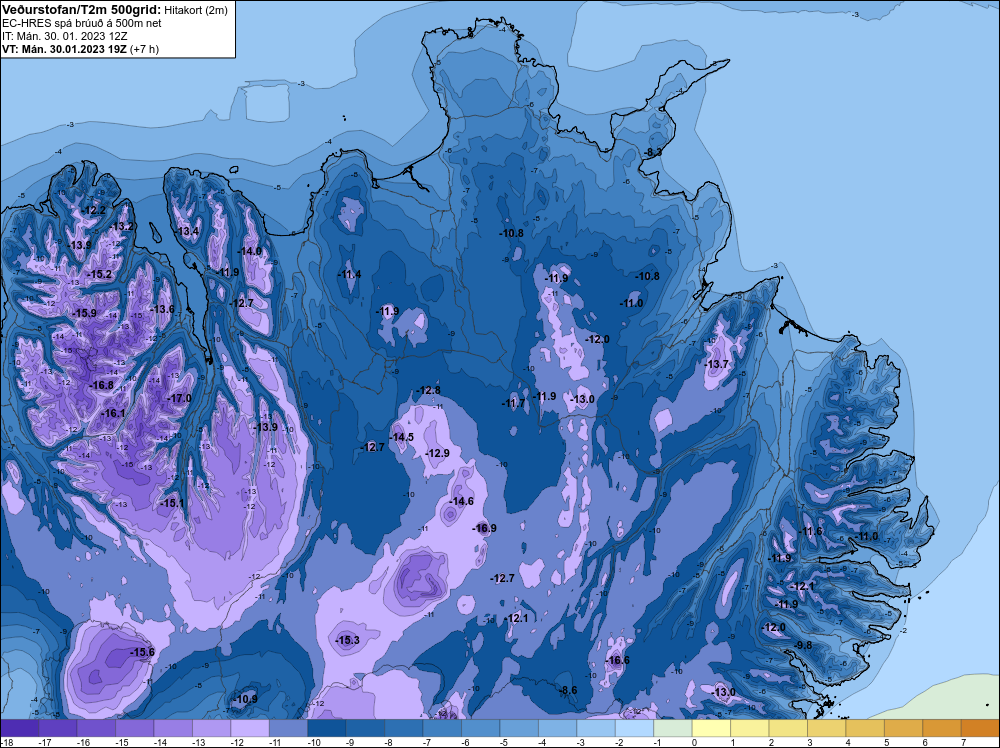Click the -16.8 temperature label
1000x748 pixels.
(x=101, y=385)
